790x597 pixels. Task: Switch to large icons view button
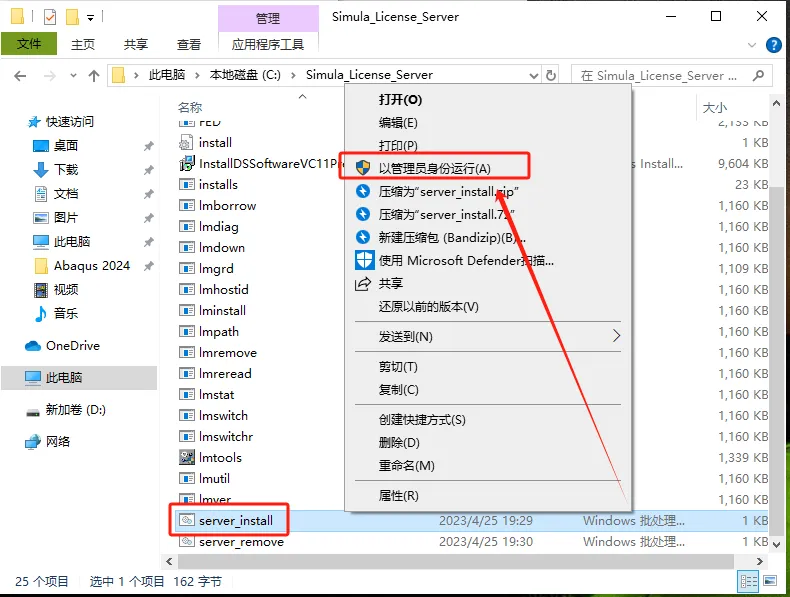(x=770, y=581)
